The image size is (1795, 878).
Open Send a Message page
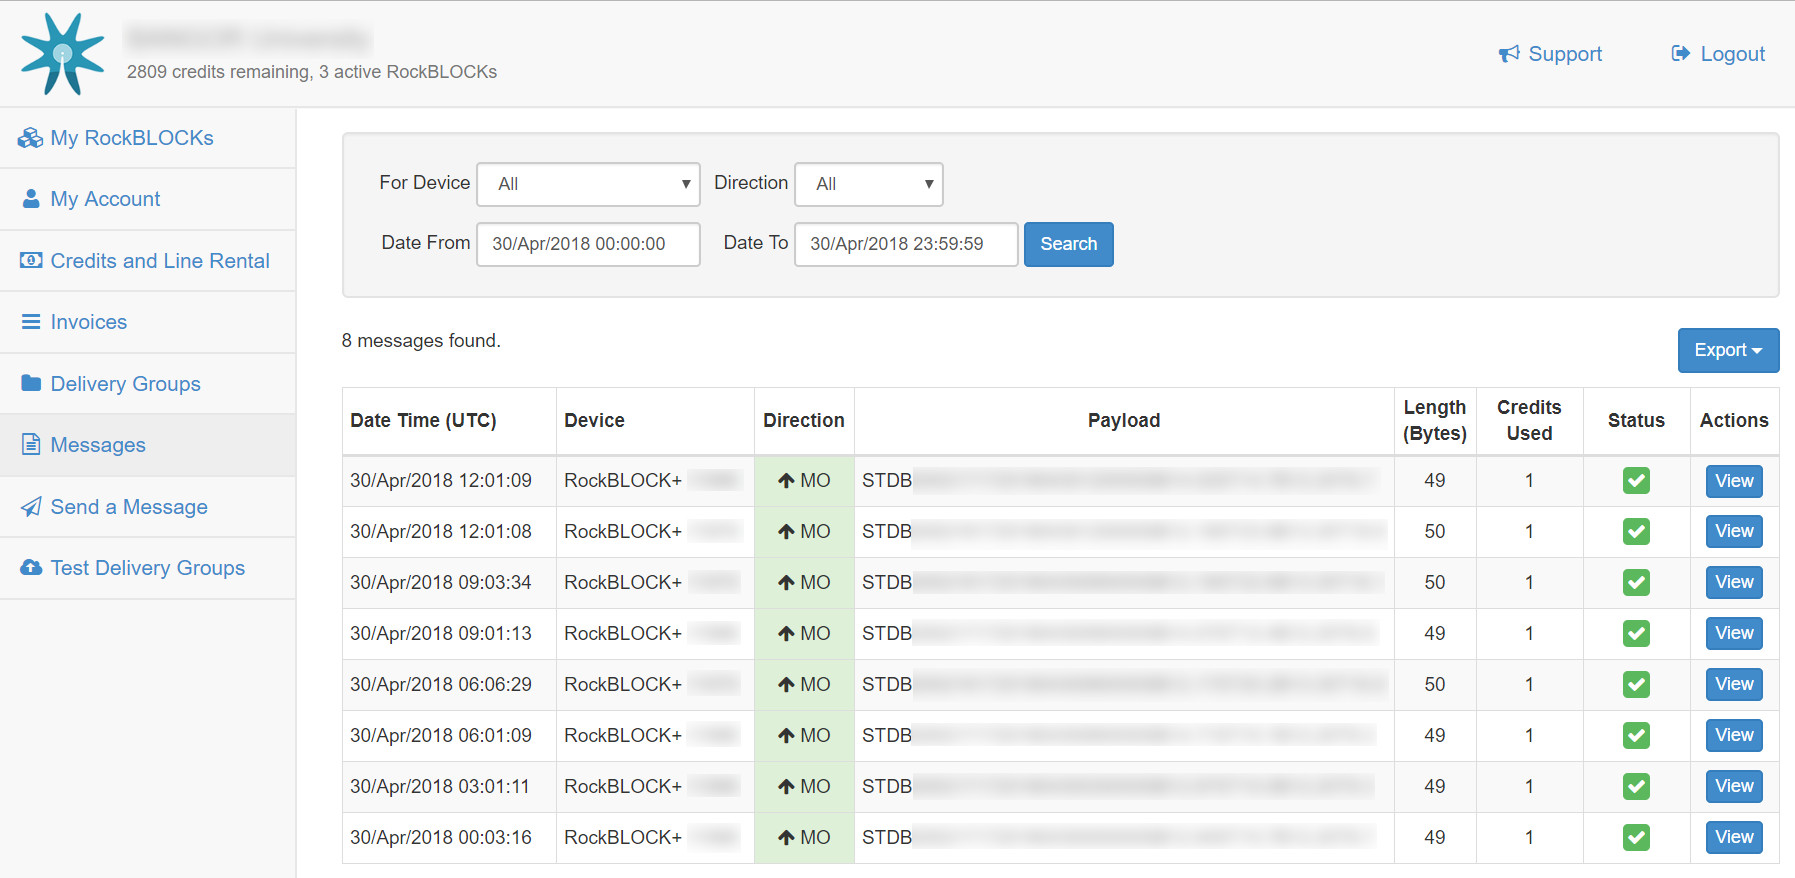(x=148, y=507)
